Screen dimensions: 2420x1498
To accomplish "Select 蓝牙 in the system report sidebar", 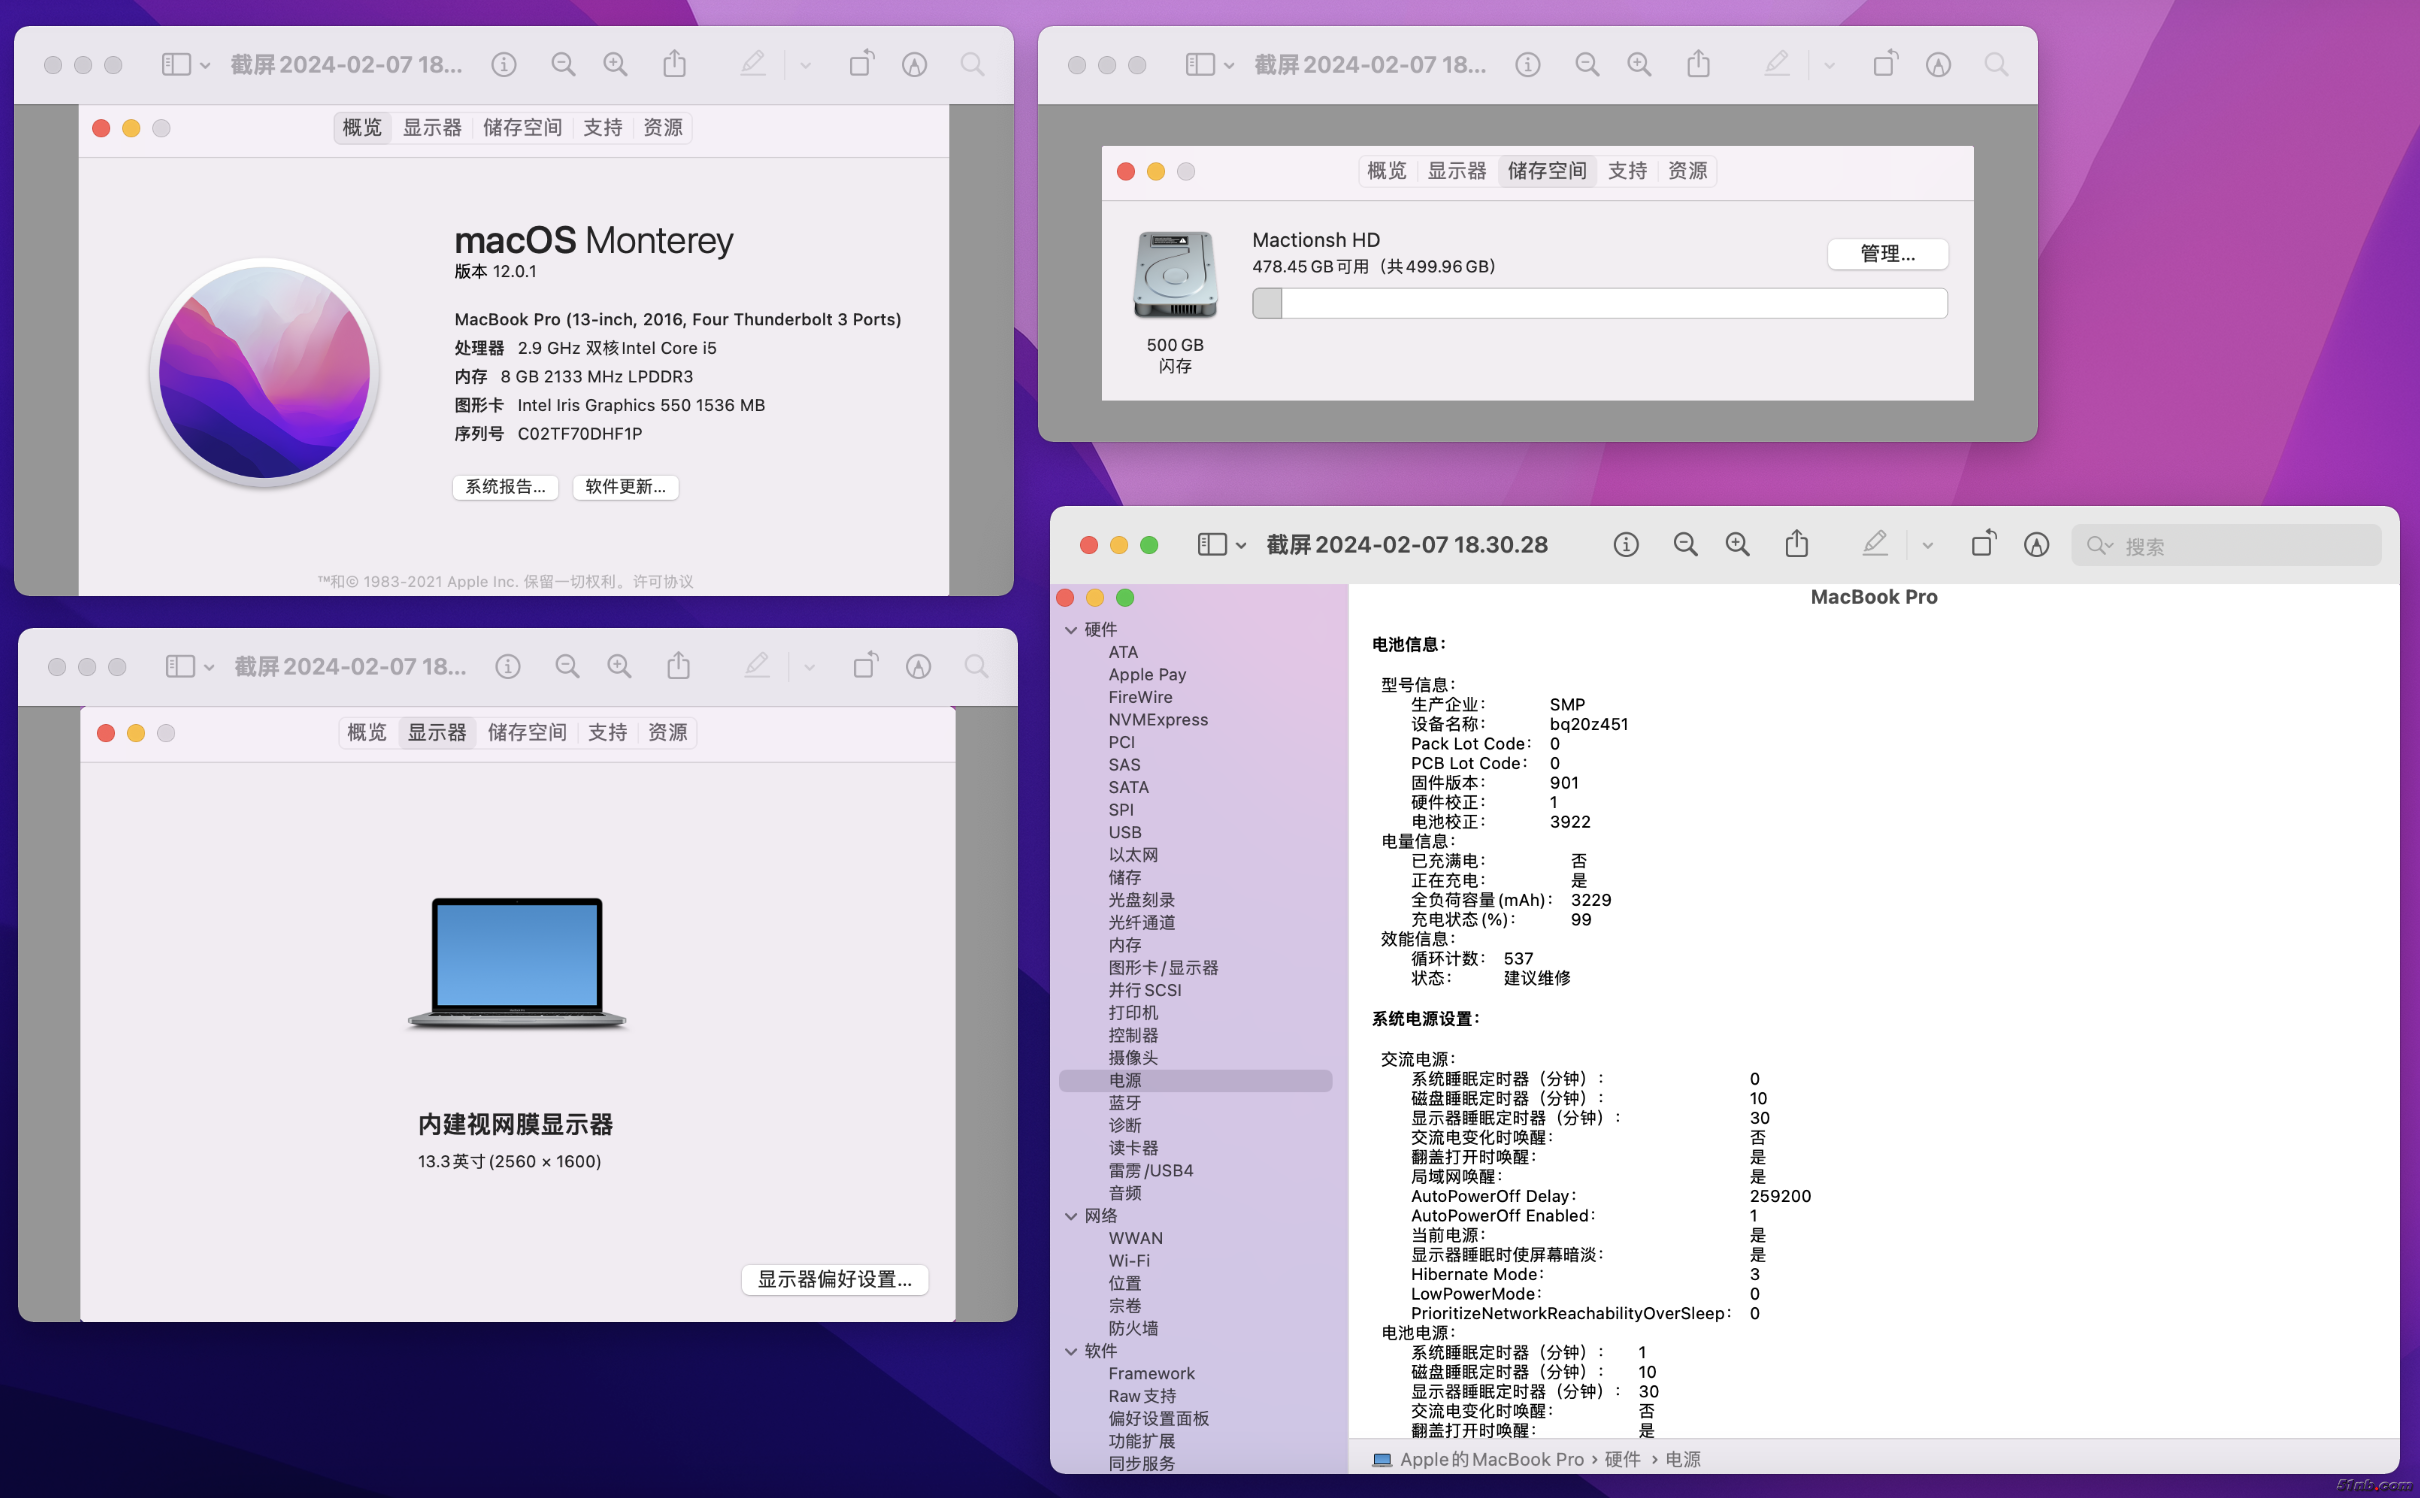I will pyautogui.click(x=1125, y=1102).
